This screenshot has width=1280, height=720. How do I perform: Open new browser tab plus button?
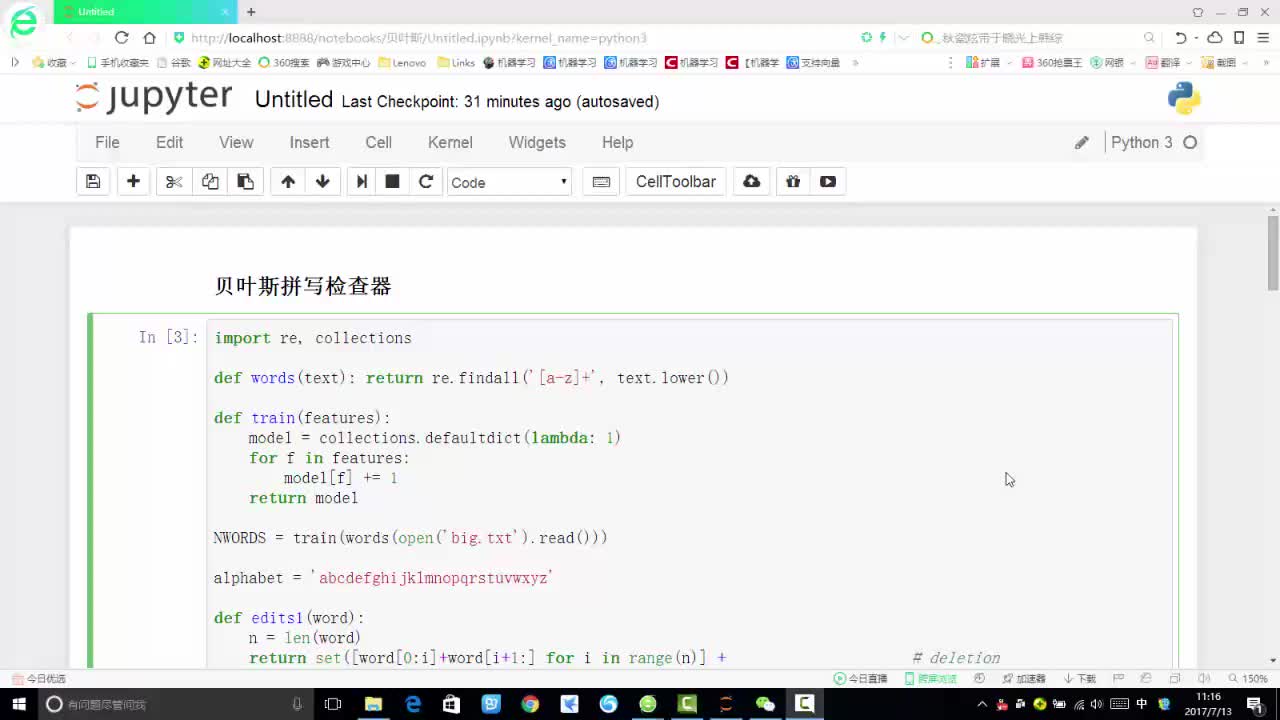coord(251,12)
